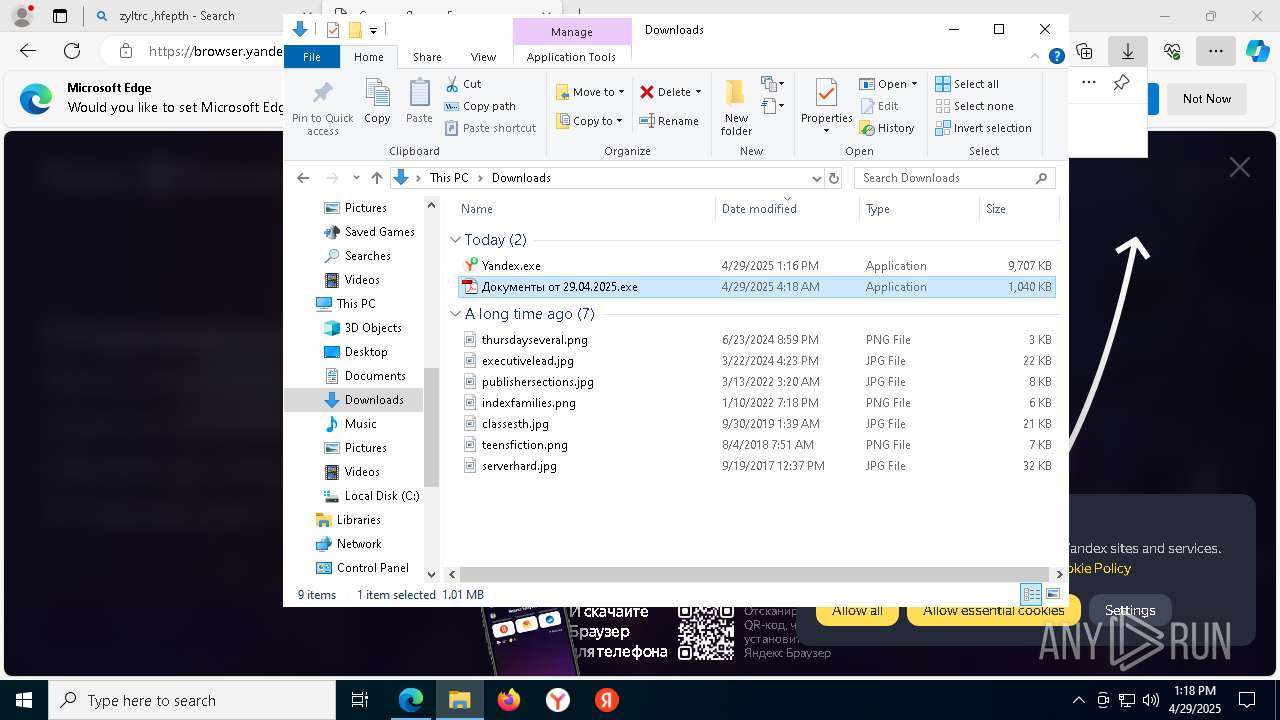This screenshot has width=1280, height=720.
Task: Click Allow all cookies button
Action: click(x=857, y=610)
